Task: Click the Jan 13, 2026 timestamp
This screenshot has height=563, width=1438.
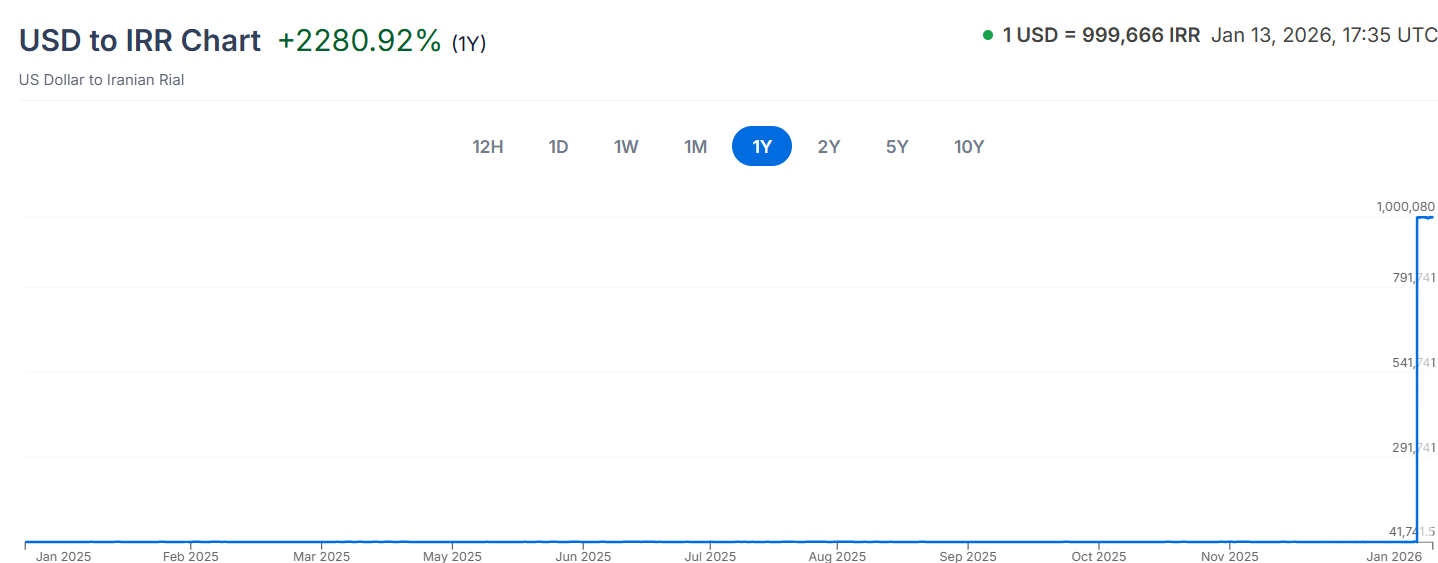Action: click(1324, 35)
